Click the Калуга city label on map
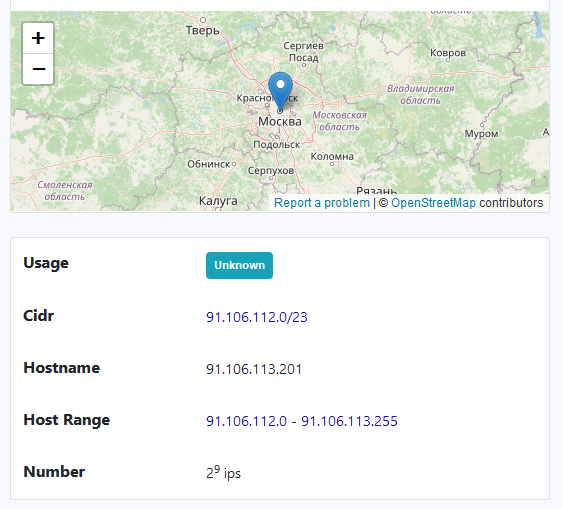 click(x=218, y=201)
